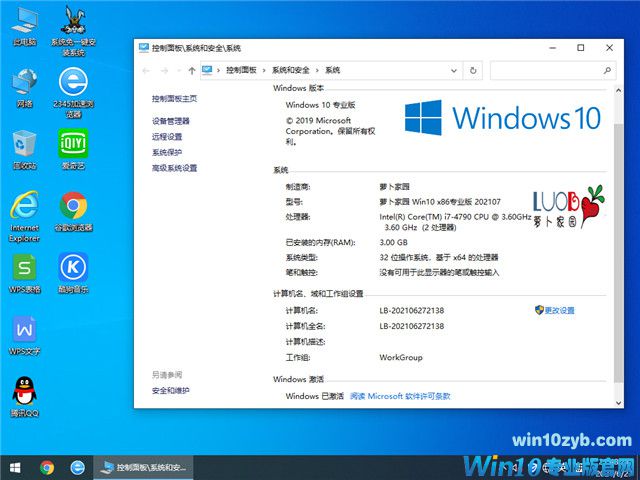Read the Microsoft 软件许可条款 link

[400, 396]
